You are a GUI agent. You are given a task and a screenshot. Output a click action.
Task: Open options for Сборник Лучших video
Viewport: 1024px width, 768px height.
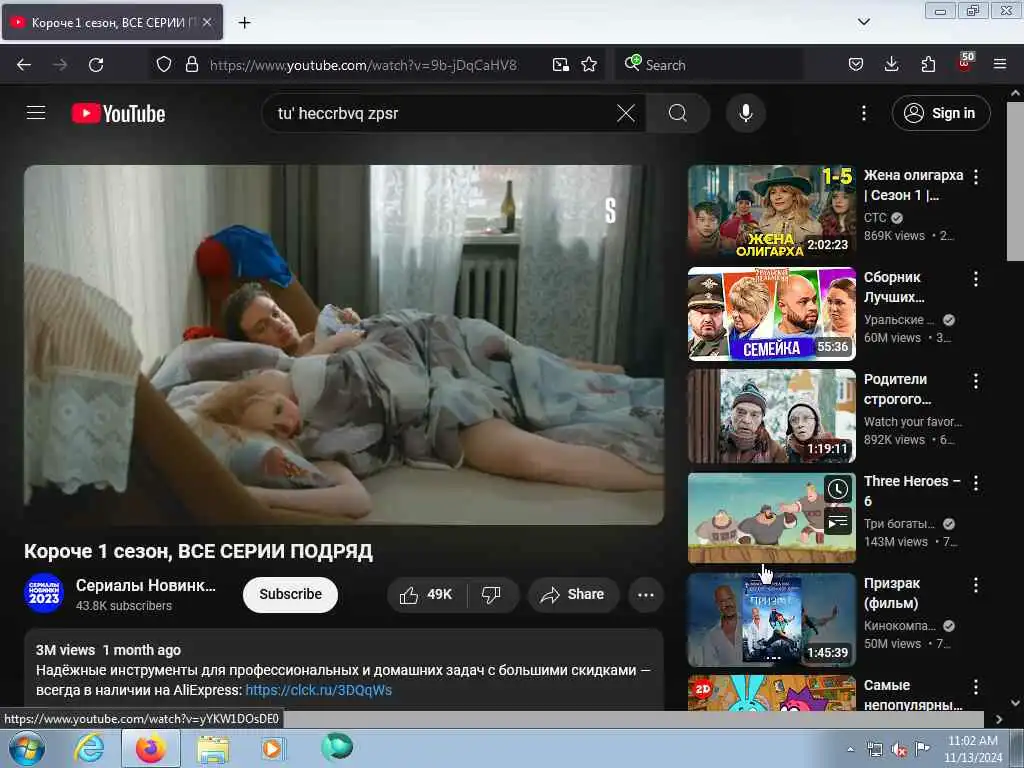click(976, 279)
